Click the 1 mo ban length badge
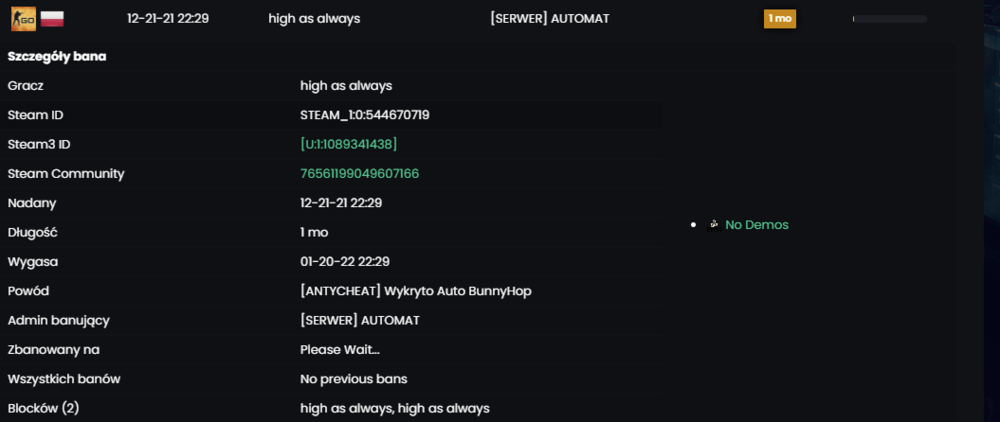The image size is (1000, 422). (x=779, y=18)
